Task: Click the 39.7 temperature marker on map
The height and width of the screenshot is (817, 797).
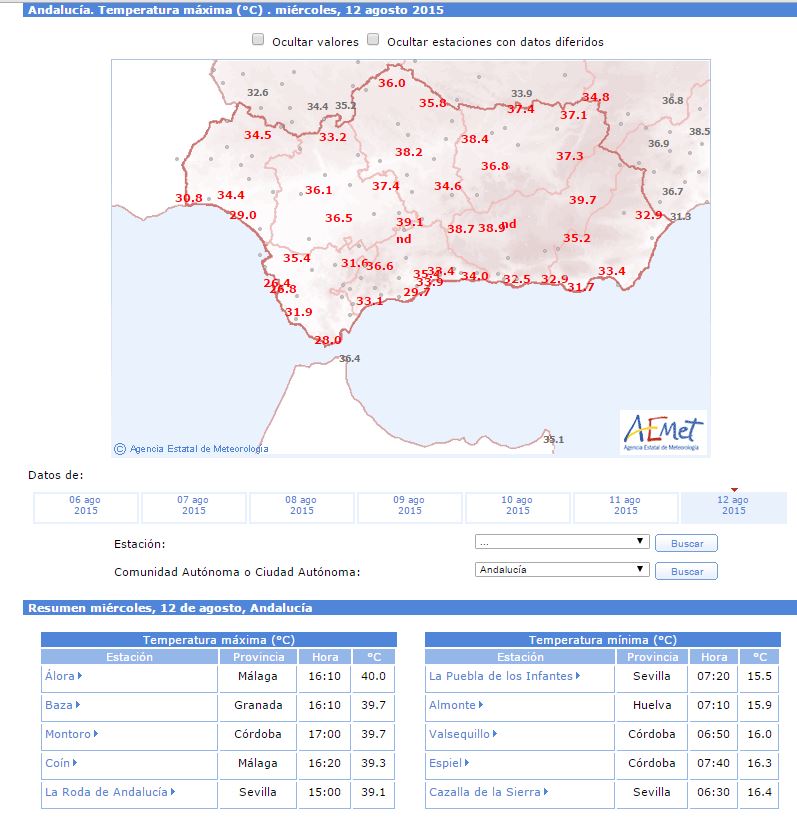Action: pos(582,200)
